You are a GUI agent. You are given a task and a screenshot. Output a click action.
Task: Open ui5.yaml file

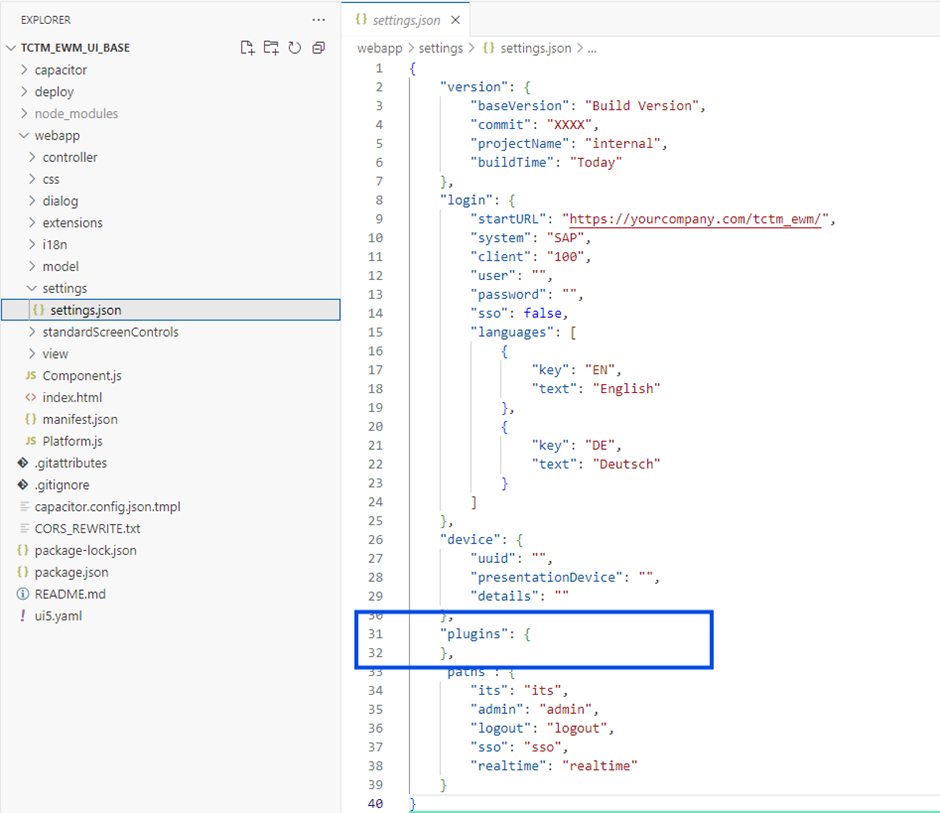tap(58, 616)
